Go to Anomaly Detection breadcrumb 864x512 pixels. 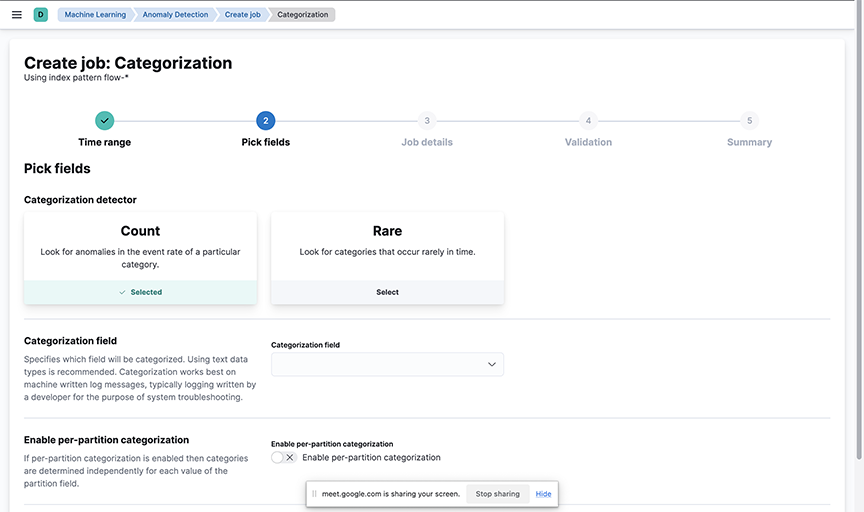tap(175, 15)
